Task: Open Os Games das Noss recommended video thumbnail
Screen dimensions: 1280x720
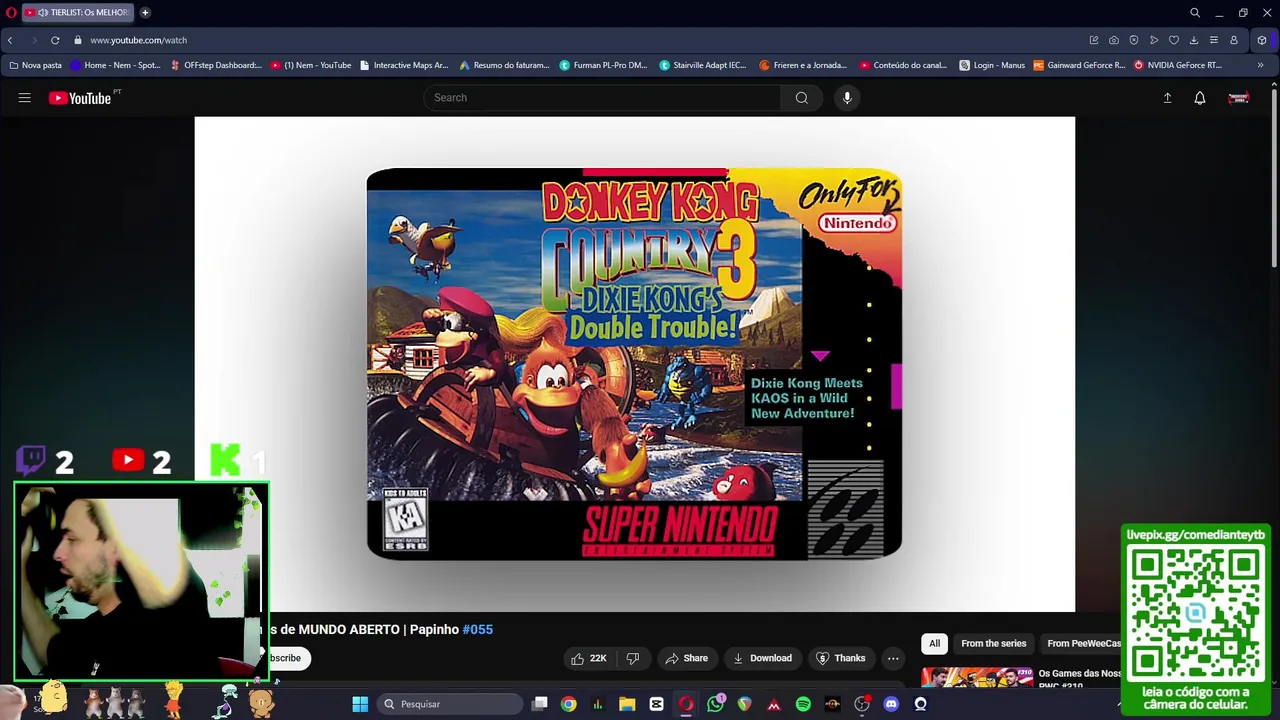Action: 977,677
